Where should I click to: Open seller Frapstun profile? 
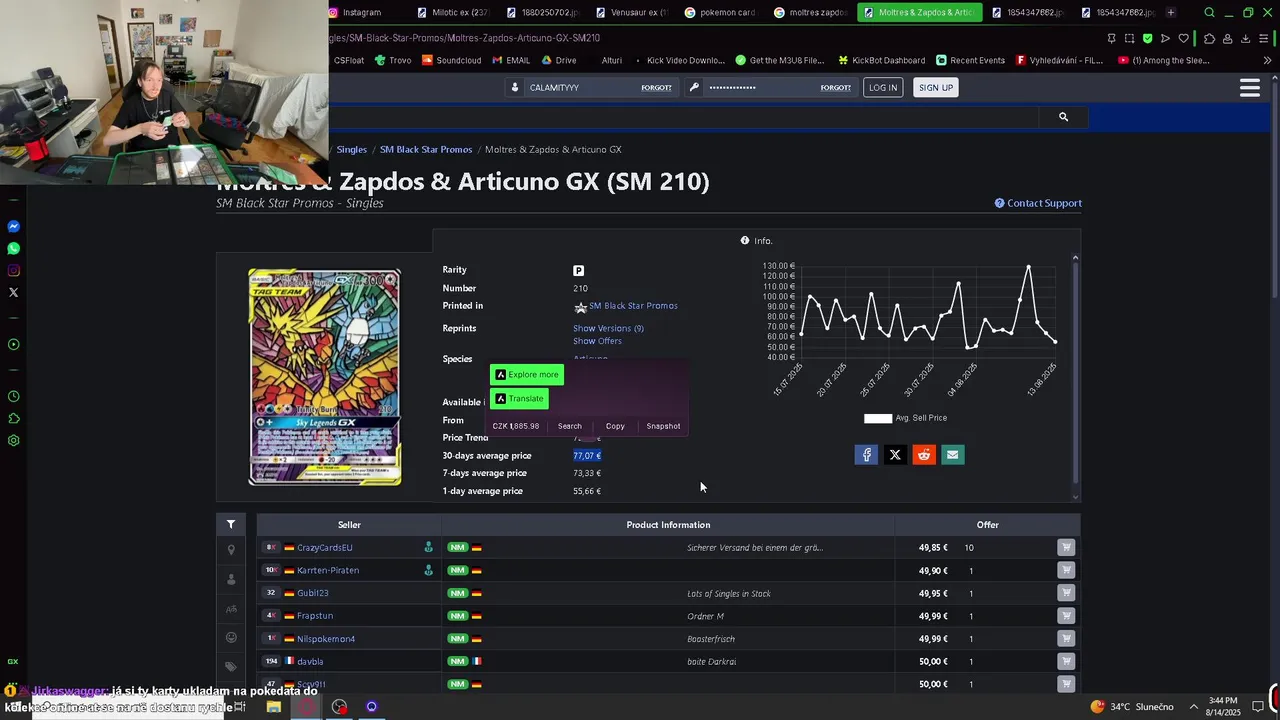tap(315, 616)
